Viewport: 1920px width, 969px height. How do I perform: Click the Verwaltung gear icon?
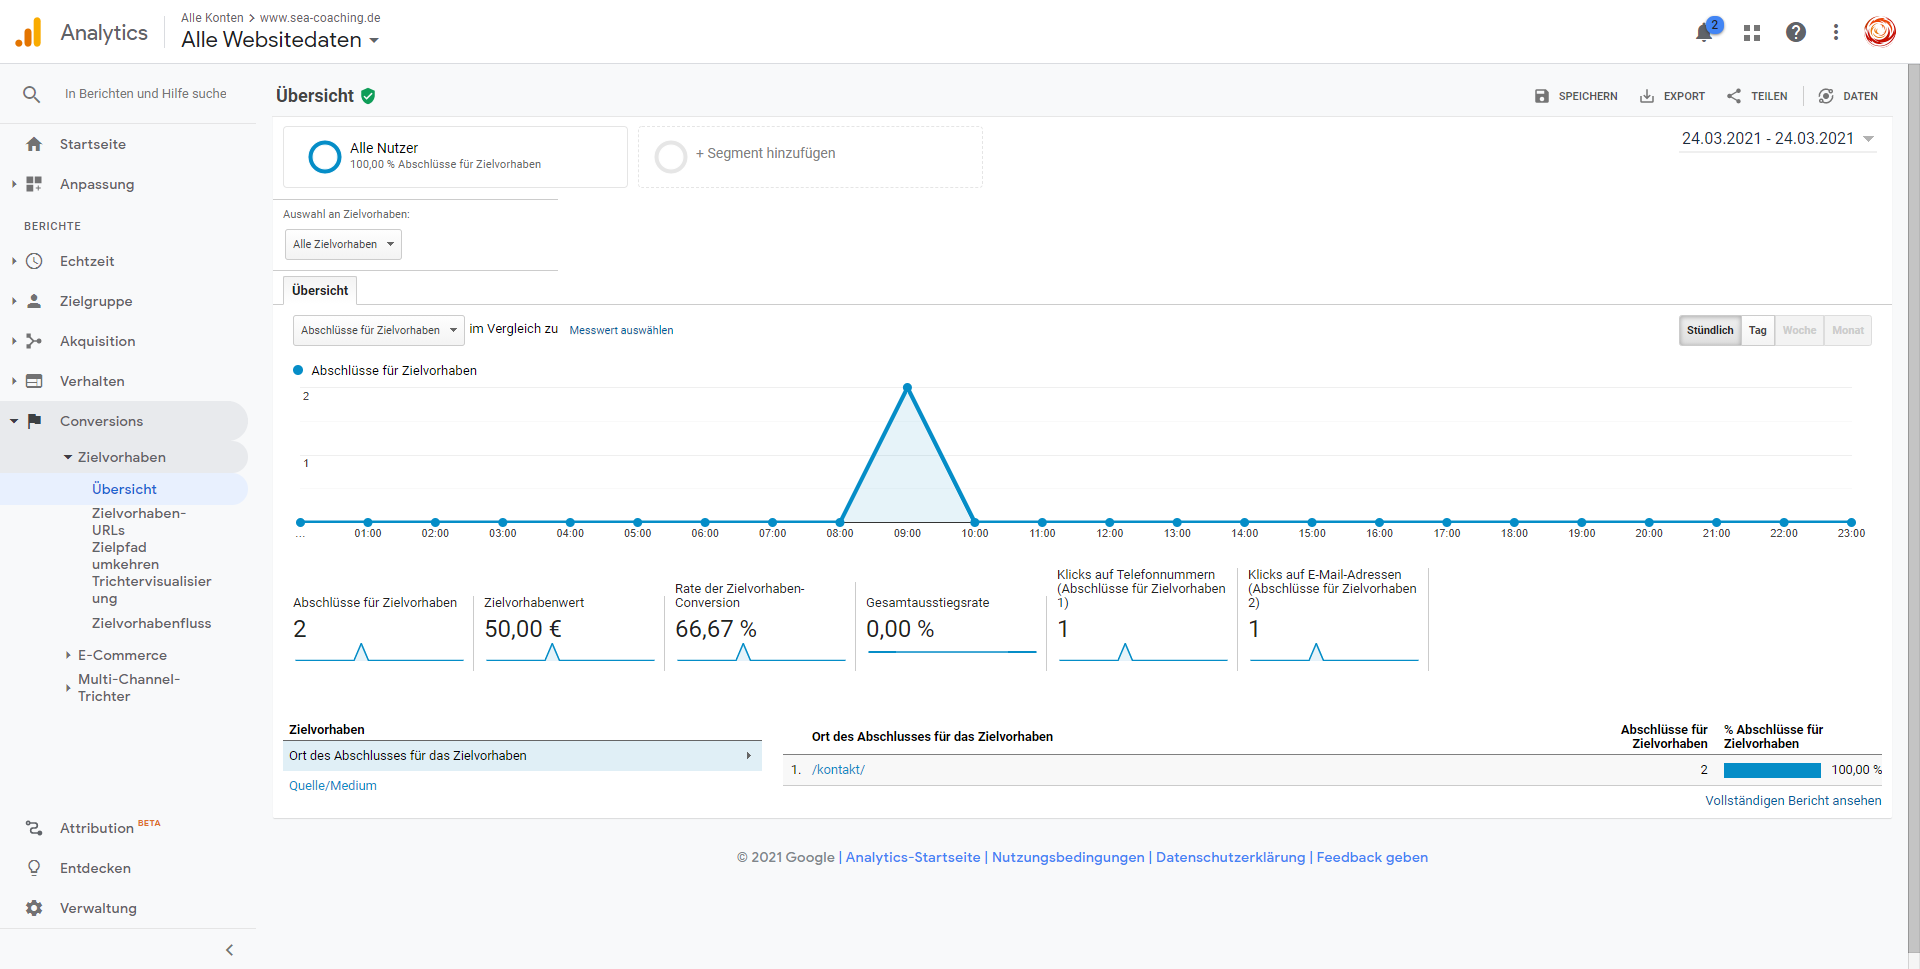coord(34,908)
